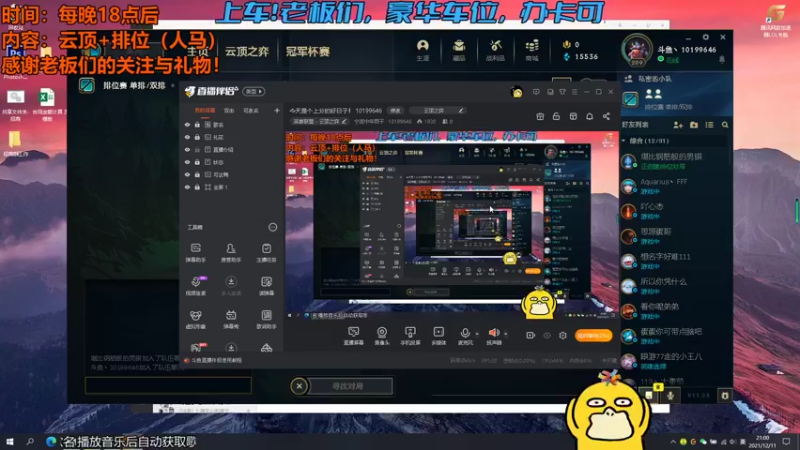Add 手机投屏 phone mirroring source

point(410,336)
